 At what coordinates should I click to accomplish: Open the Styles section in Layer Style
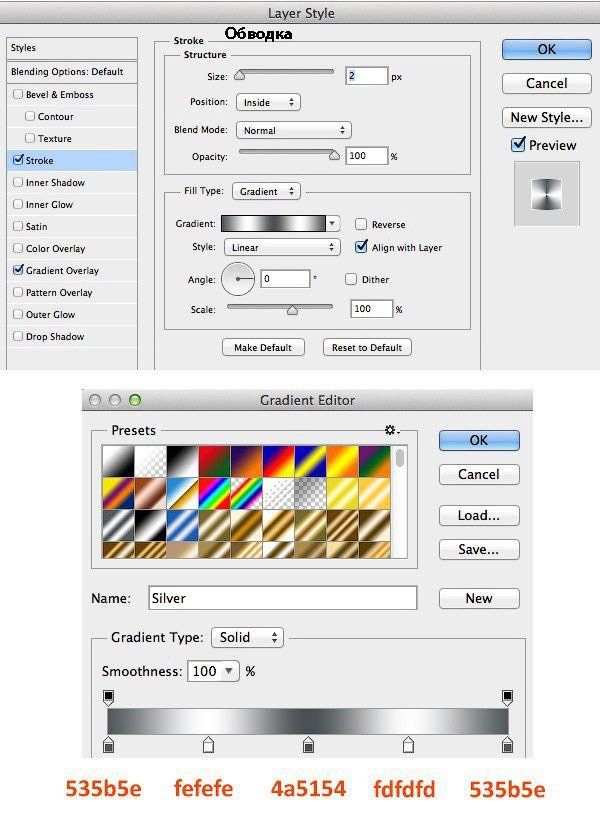pyautogui.click(x=72, y=48)
